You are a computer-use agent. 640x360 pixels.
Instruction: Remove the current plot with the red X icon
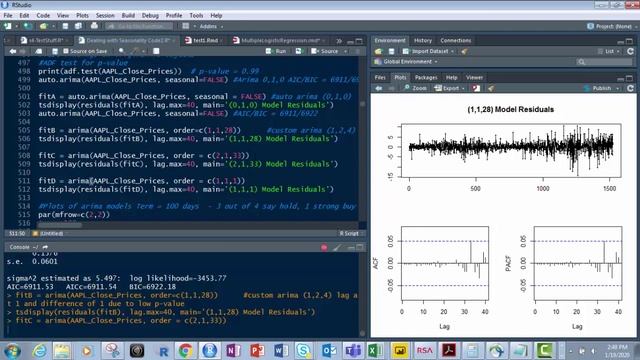click(476, 88)
